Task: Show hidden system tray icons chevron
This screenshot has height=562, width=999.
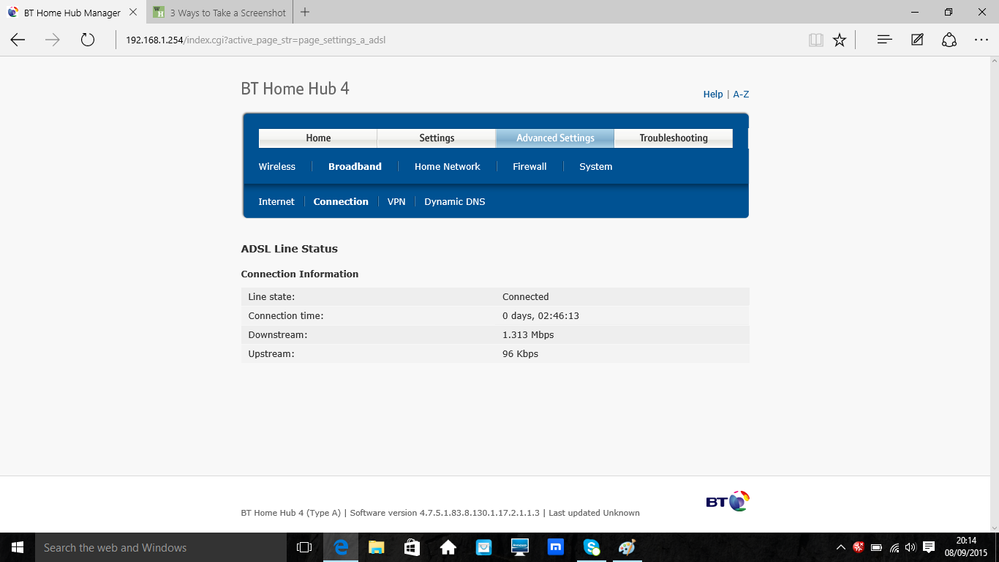Action: tap(840, 547)
